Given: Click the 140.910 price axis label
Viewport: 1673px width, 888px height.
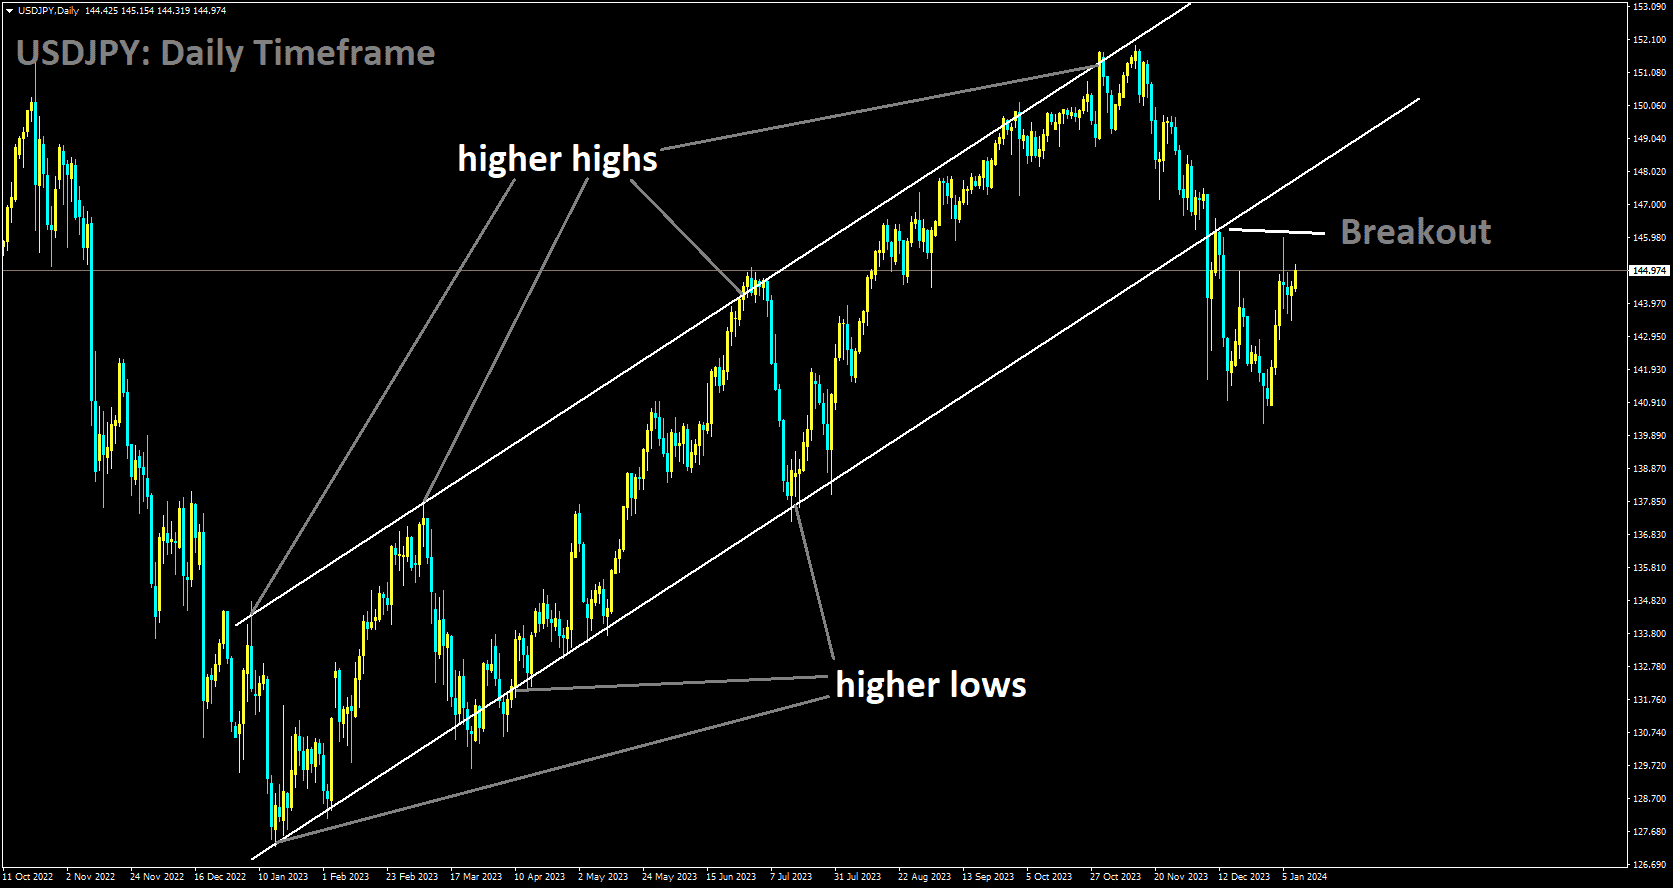Looking at the screenshot, I should [x=1649, y=403].
